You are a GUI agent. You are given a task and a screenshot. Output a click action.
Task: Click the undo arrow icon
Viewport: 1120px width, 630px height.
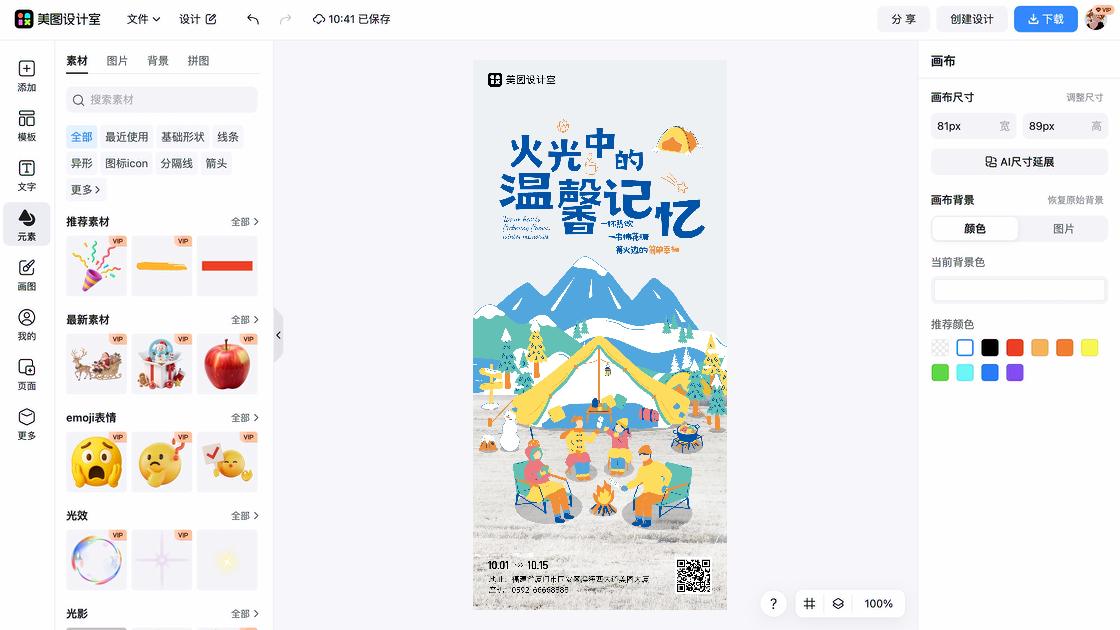[x=253, y=19]
